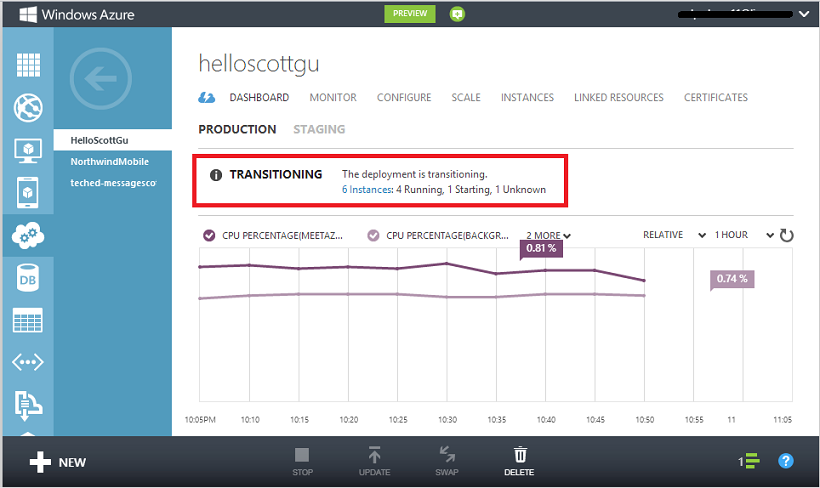Open the notifications list icon
The image size is (820, 488).
[x=749, y=461]
